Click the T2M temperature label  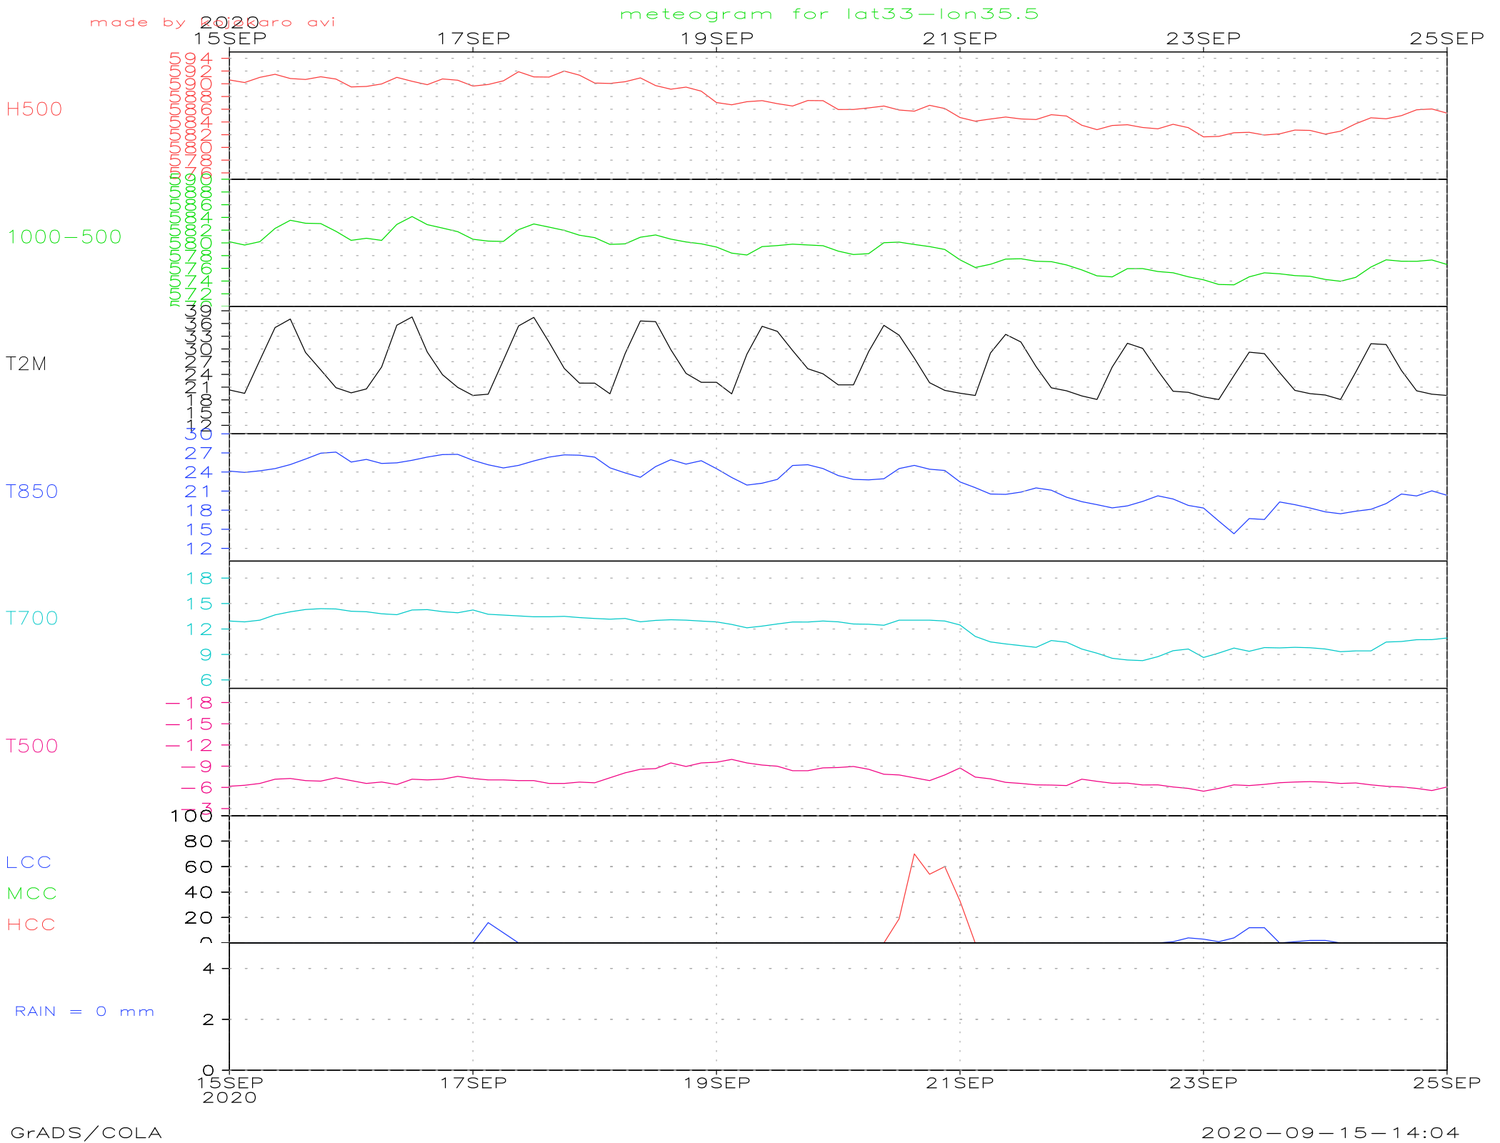(x=27, y=364)
